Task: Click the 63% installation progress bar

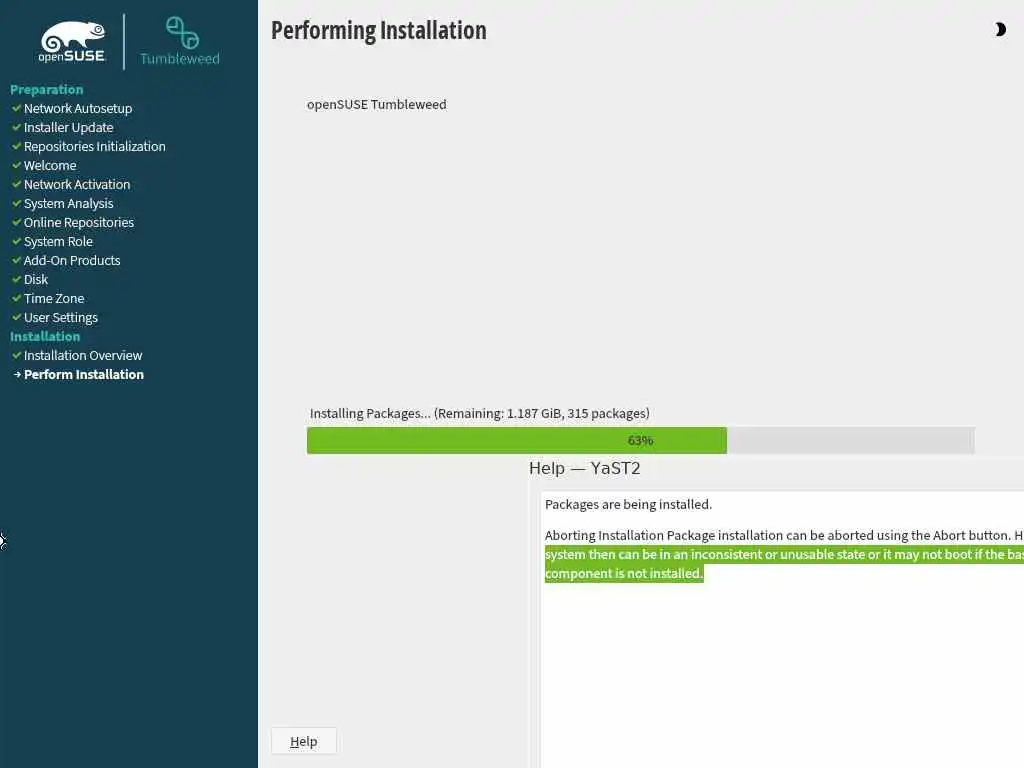Action: (641, 440)
